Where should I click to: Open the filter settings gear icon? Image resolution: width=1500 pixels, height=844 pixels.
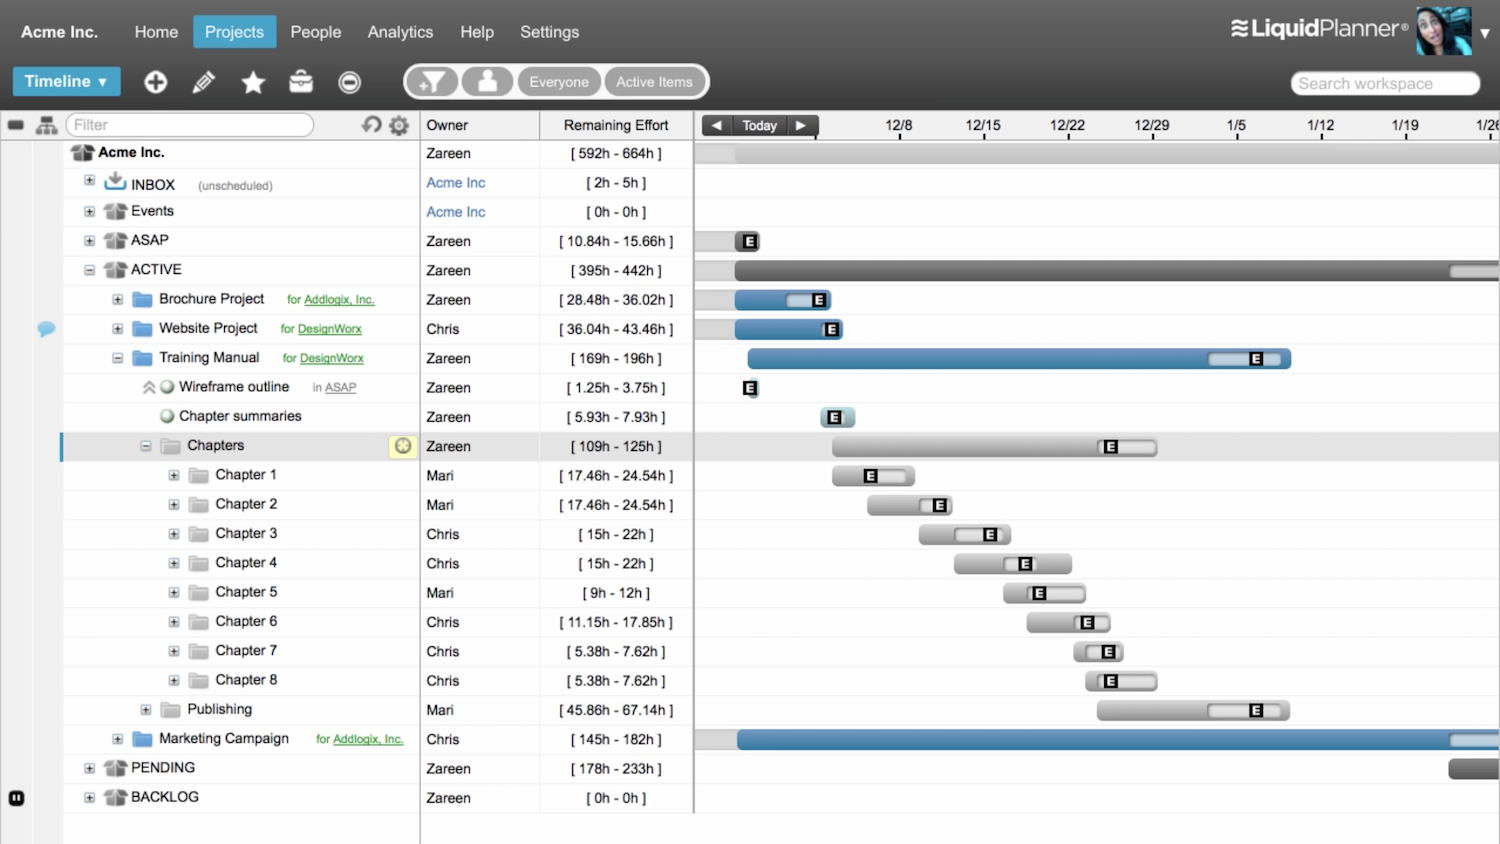coord(398,124)
